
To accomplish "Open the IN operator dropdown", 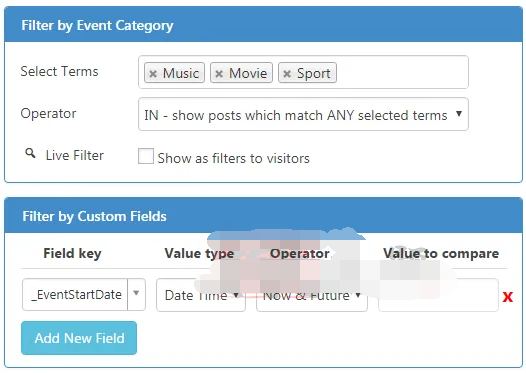I will pyautogui.click(x=303, y=114).
